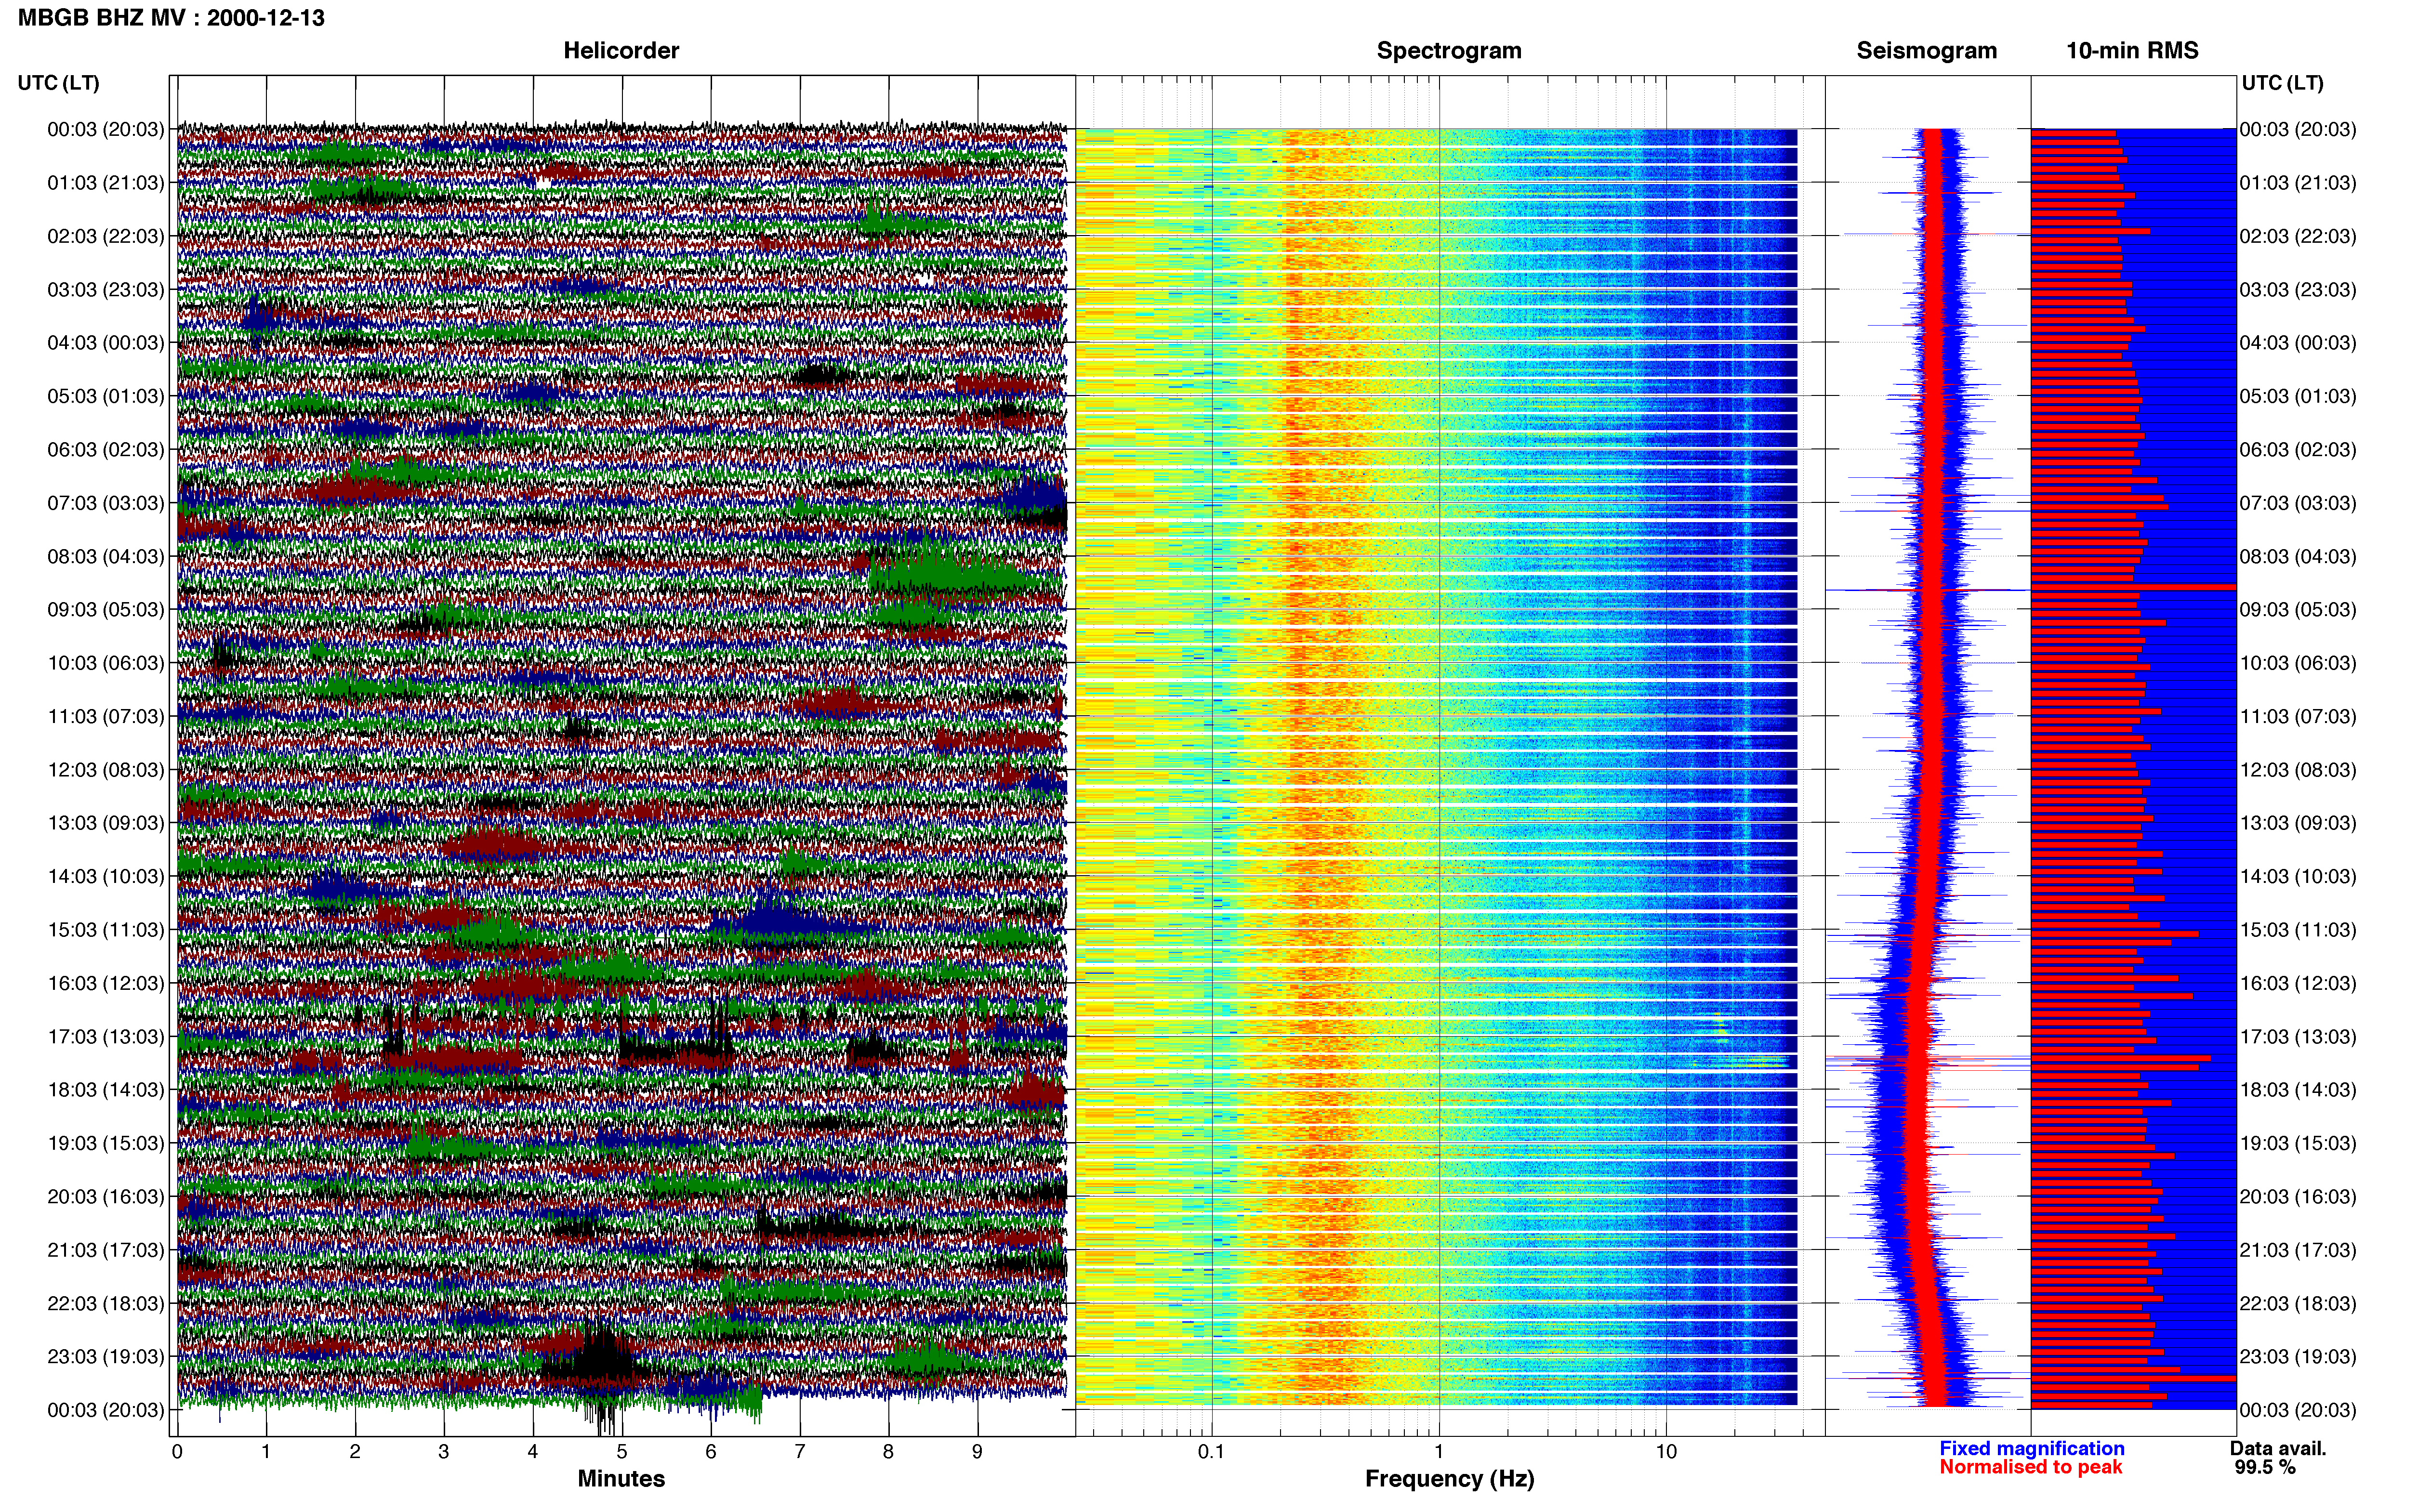Click the '10-min RMS' panel heading
This screenshot has width=2418, height=1512.
[2132, 51]
